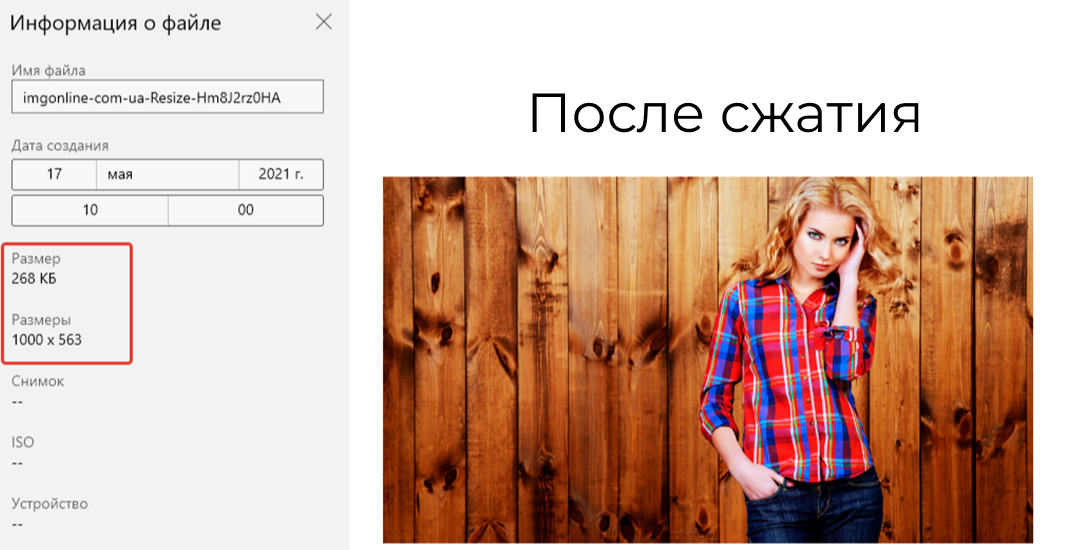
Task: Open the year selector showing 2021 г.
Action: click(281, 174)
